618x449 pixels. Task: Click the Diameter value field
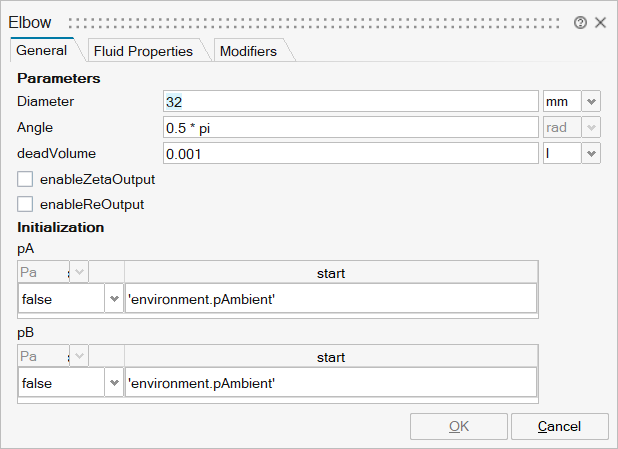pyautogui.click(x=350, y=101)
